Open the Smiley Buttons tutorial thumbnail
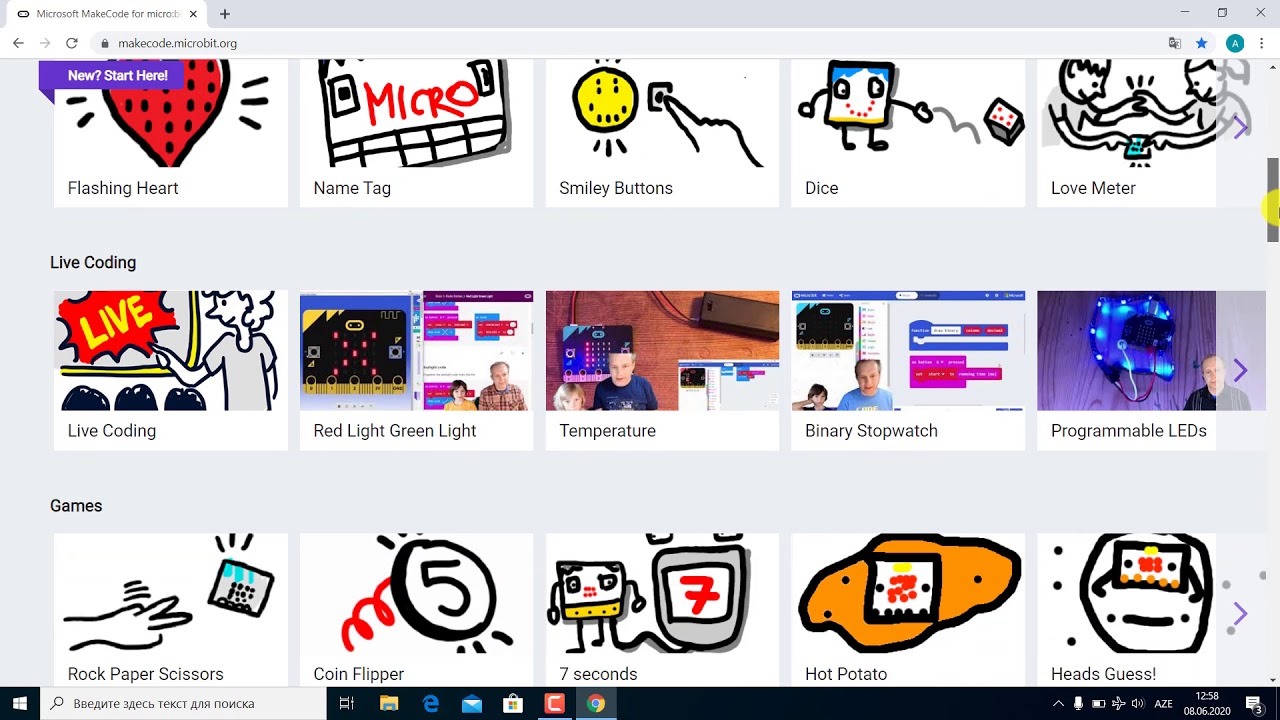 click(662, 113)
